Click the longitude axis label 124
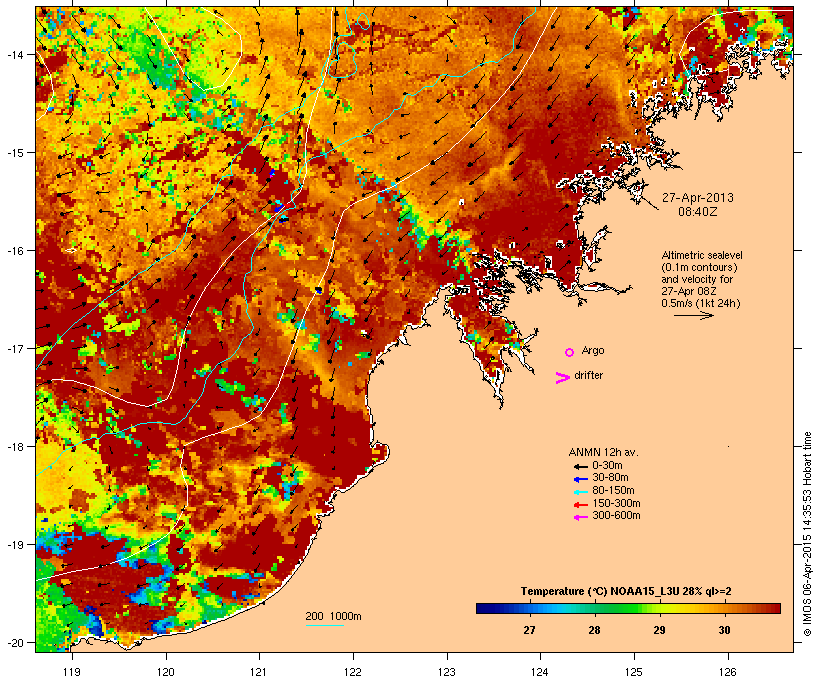Screen dimensions: 820x680 click(540, 672)
